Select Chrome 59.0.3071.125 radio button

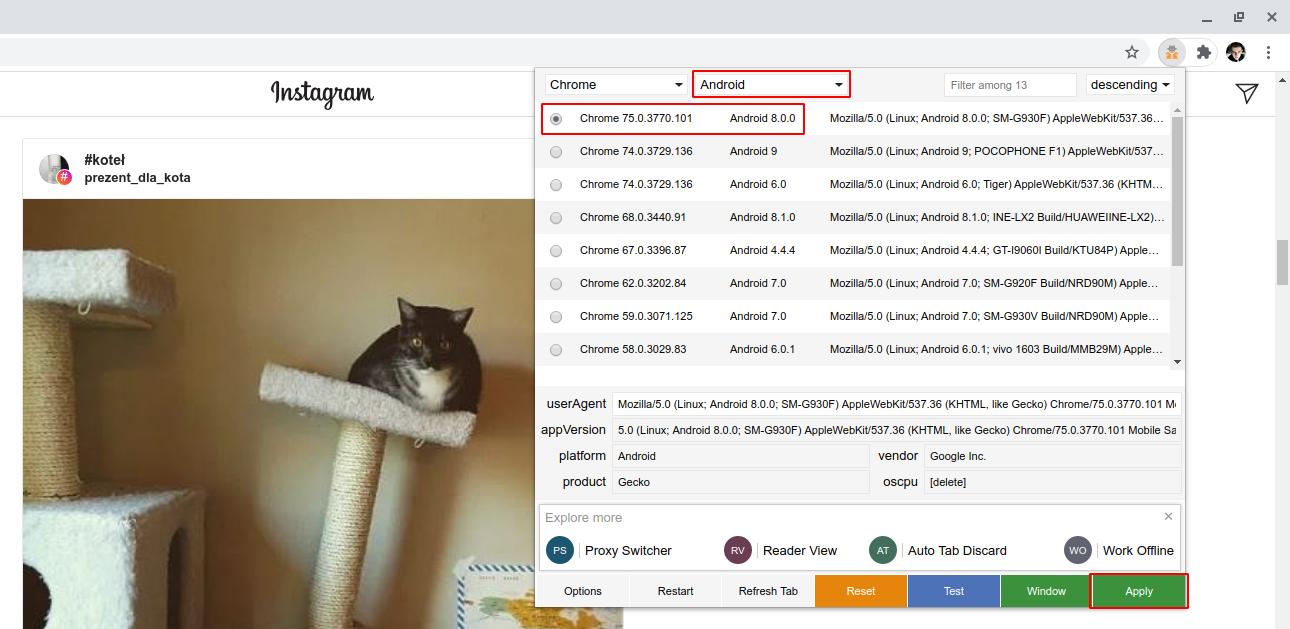point(556,317)
